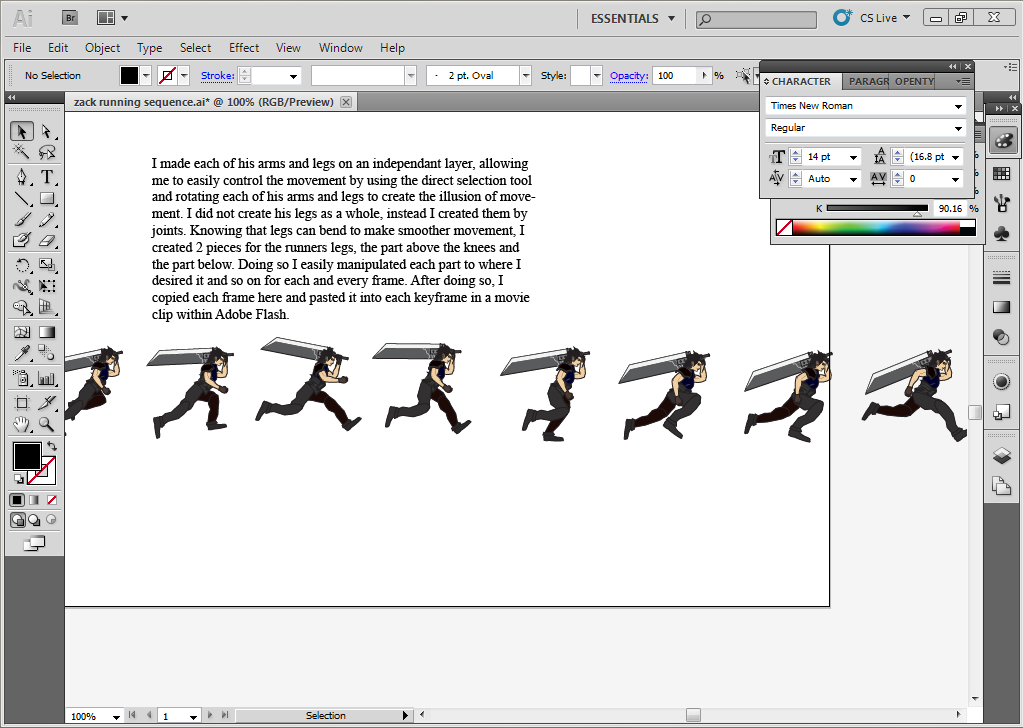Image resolution: width=1023 pixels, height=728 pixels.
Task: Select the Free Transform tool
Action: point(46,286)
